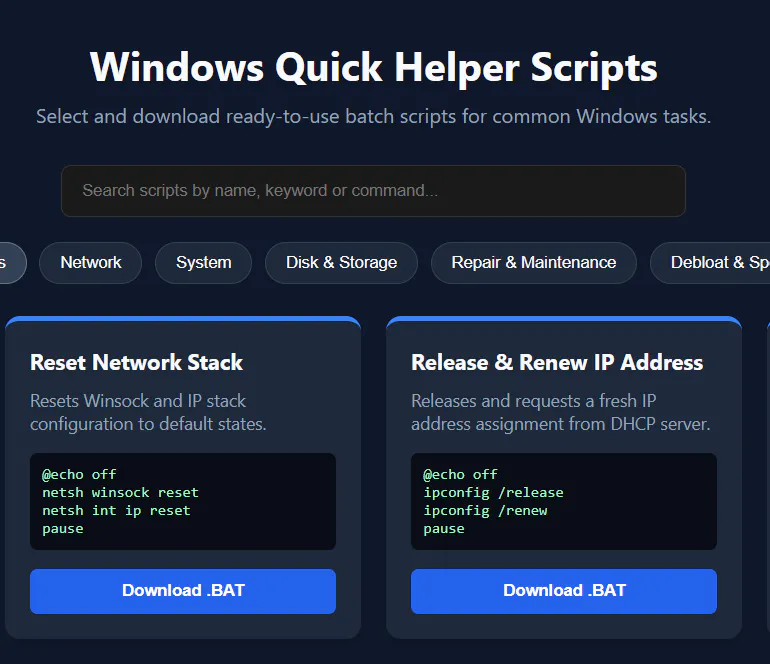Click '@echo off' in Release & Renew code
770x664 pixels.
pyautogui.click(x=460, y=474)
